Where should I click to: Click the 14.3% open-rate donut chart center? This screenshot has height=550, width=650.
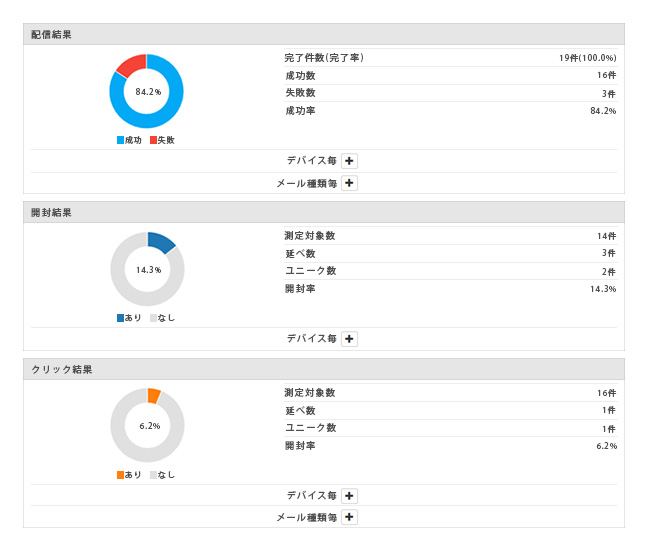(x=148, y=269)
